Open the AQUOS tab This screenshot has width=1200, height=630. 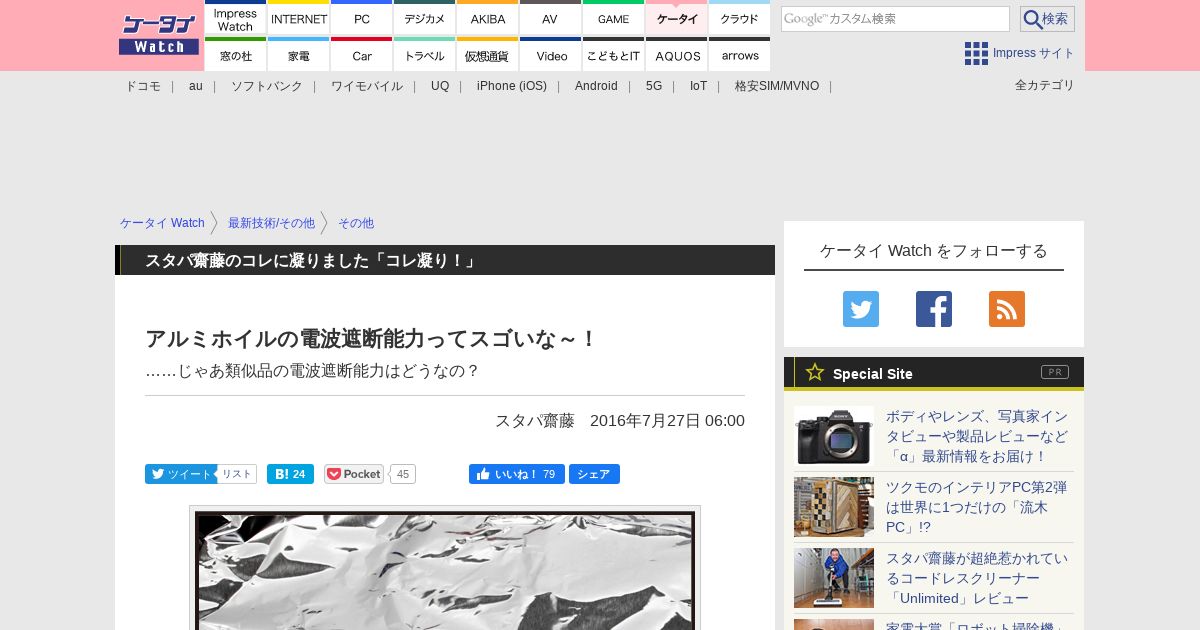(677, 54)
